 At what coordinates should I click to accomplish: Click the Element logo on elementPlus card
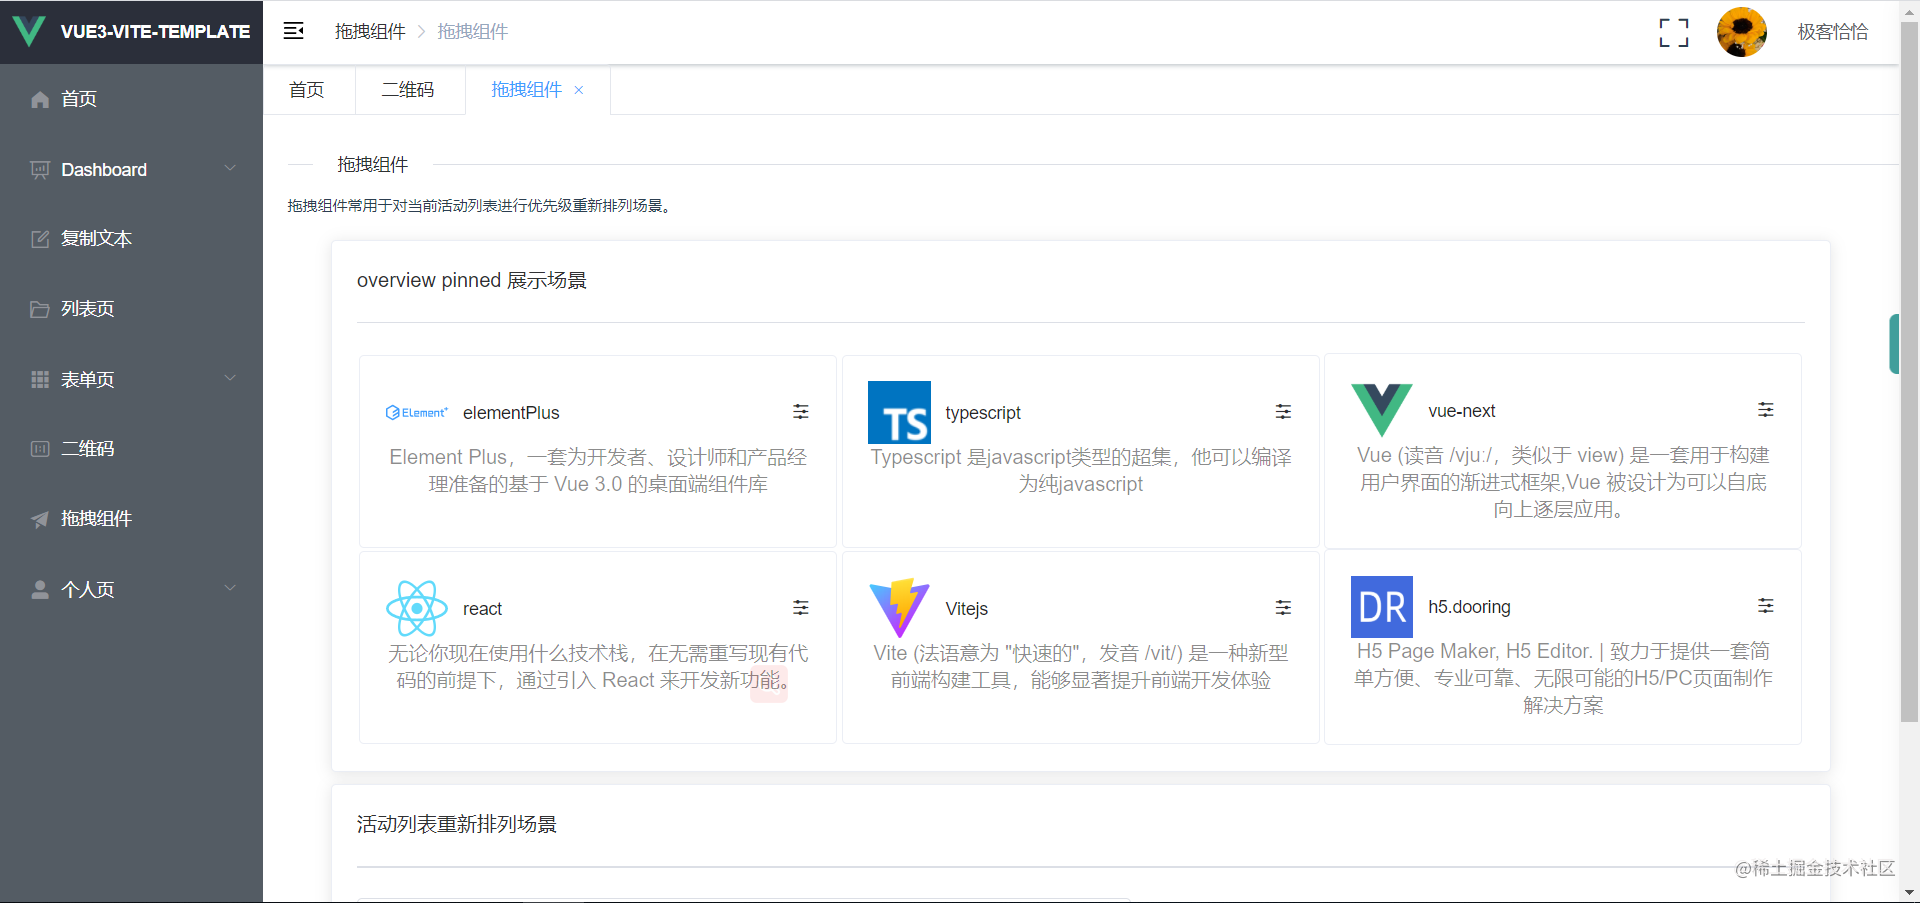point(416,412)
